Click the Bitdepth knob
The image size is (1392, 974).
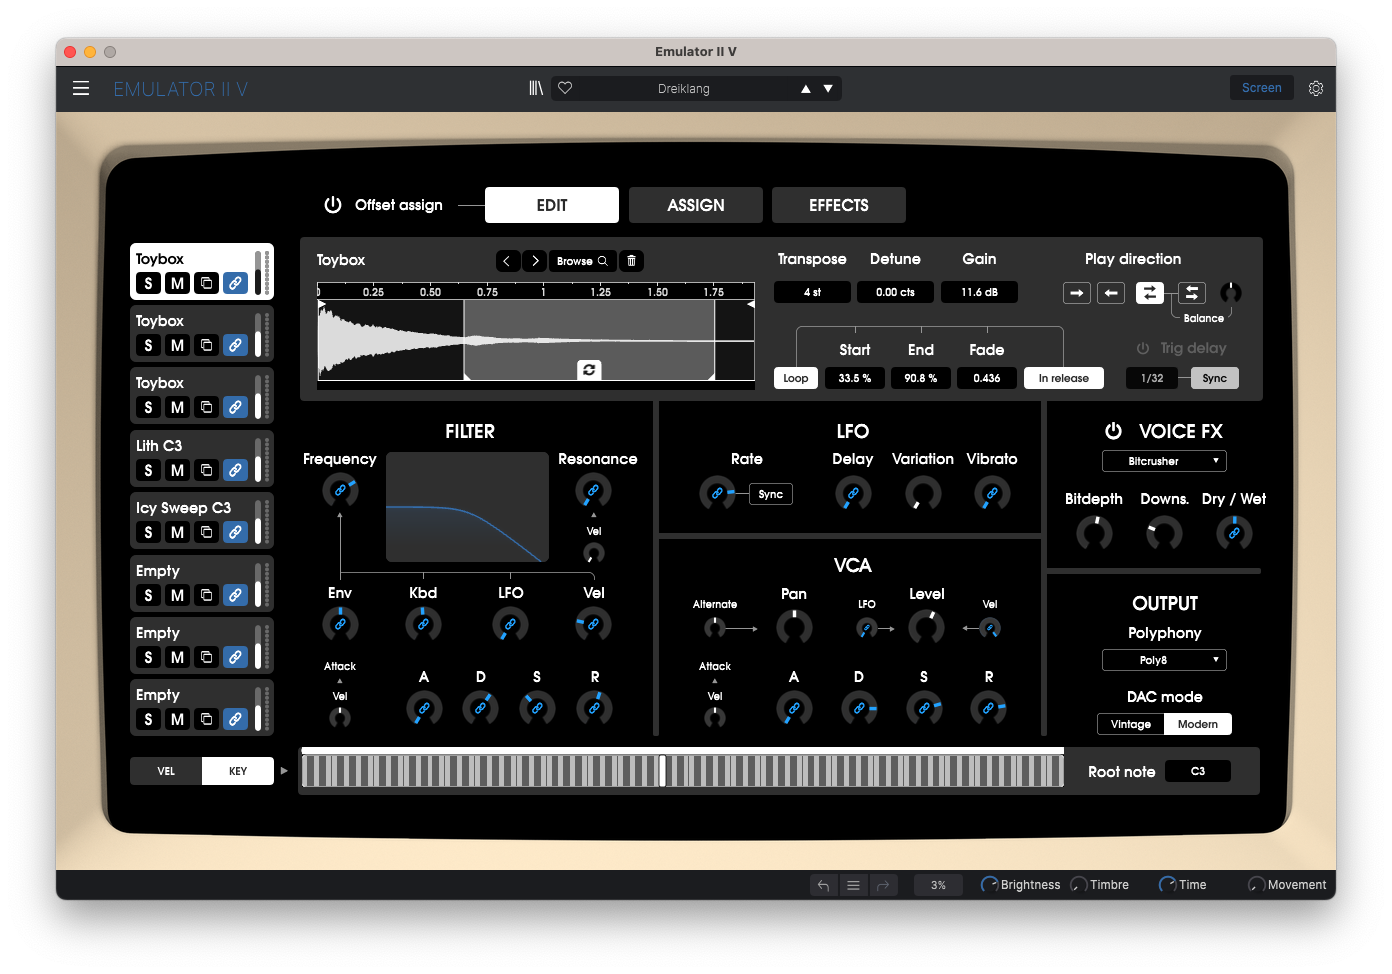click(1094, 534)
